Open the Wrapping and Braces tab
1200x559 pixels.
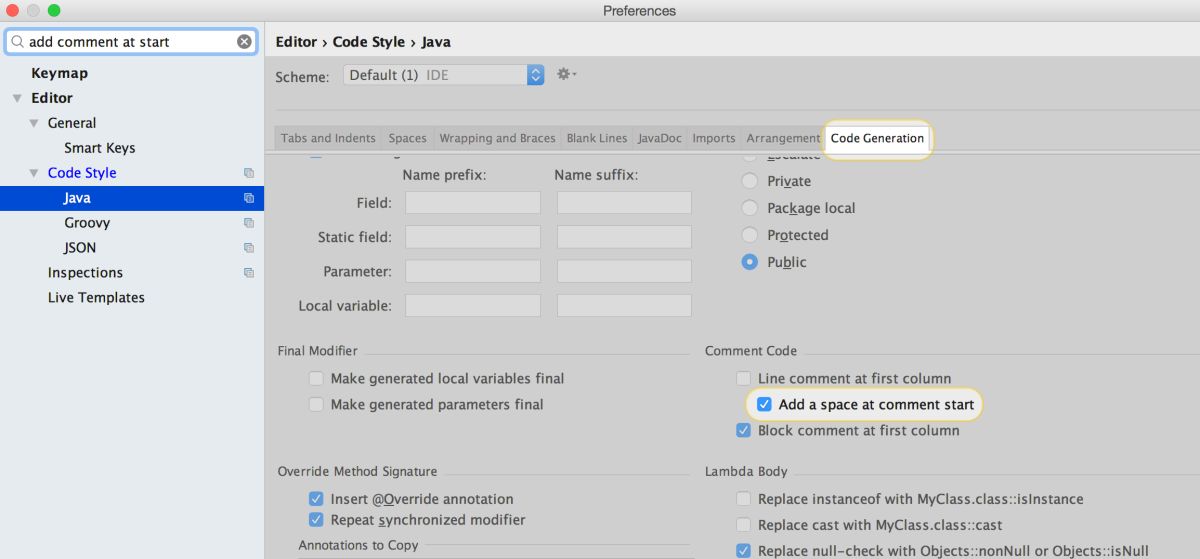click(x=497, y=138)
